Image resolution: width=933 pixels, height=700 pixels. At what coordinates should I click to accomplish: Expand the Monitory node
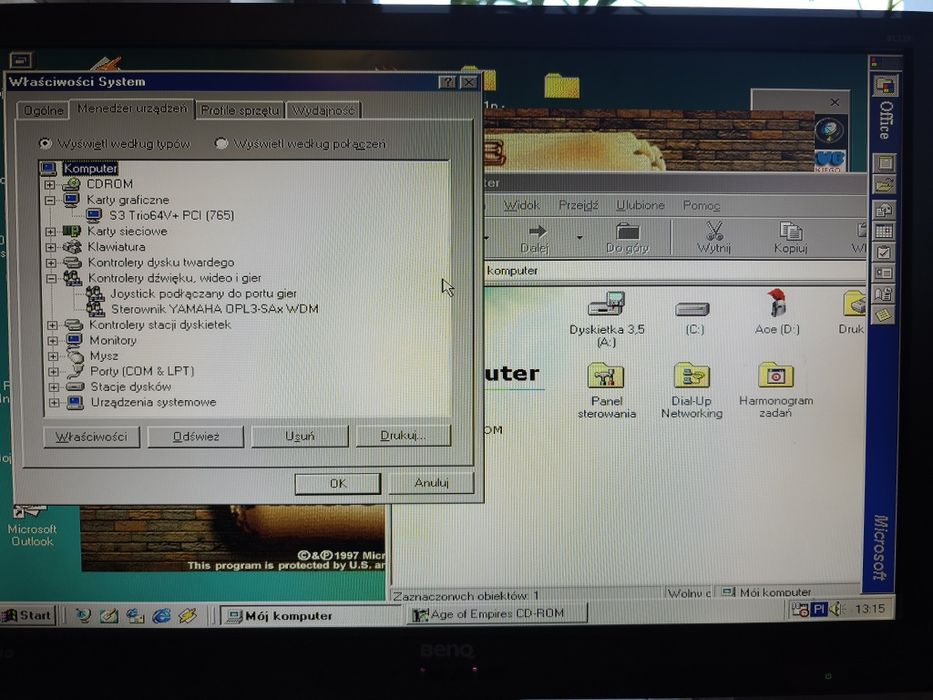[x=53, y=340]
